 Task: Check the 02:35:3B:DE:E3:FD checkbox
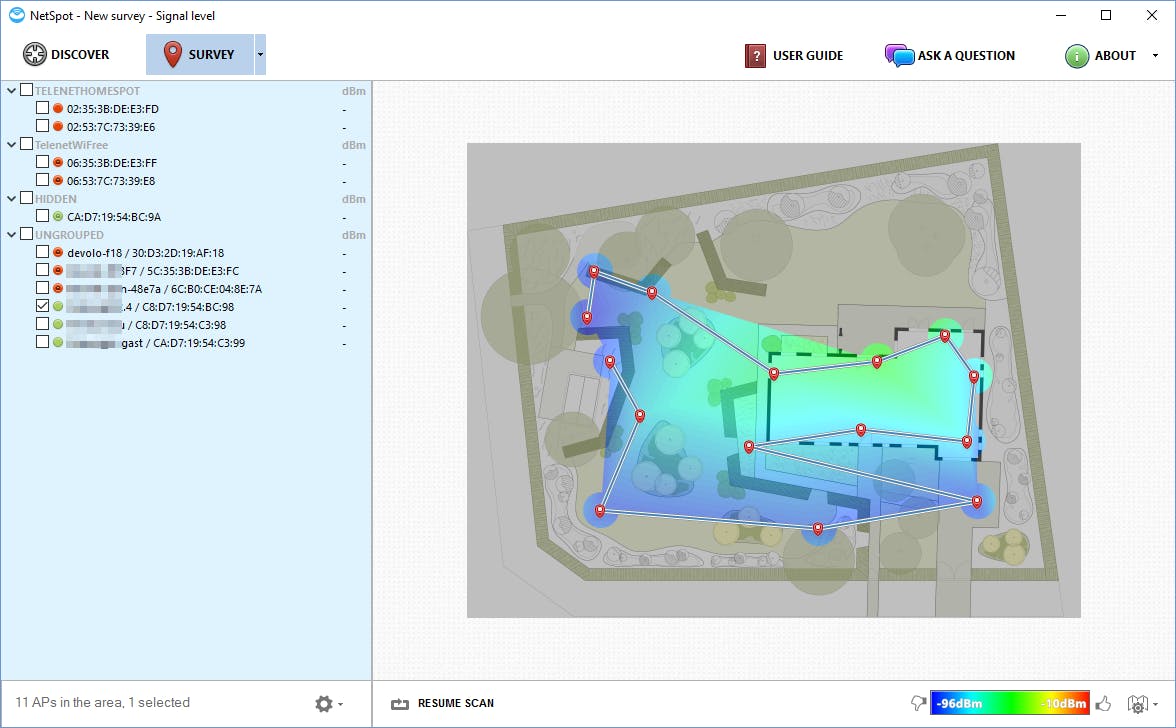click(x=43, y=108)
